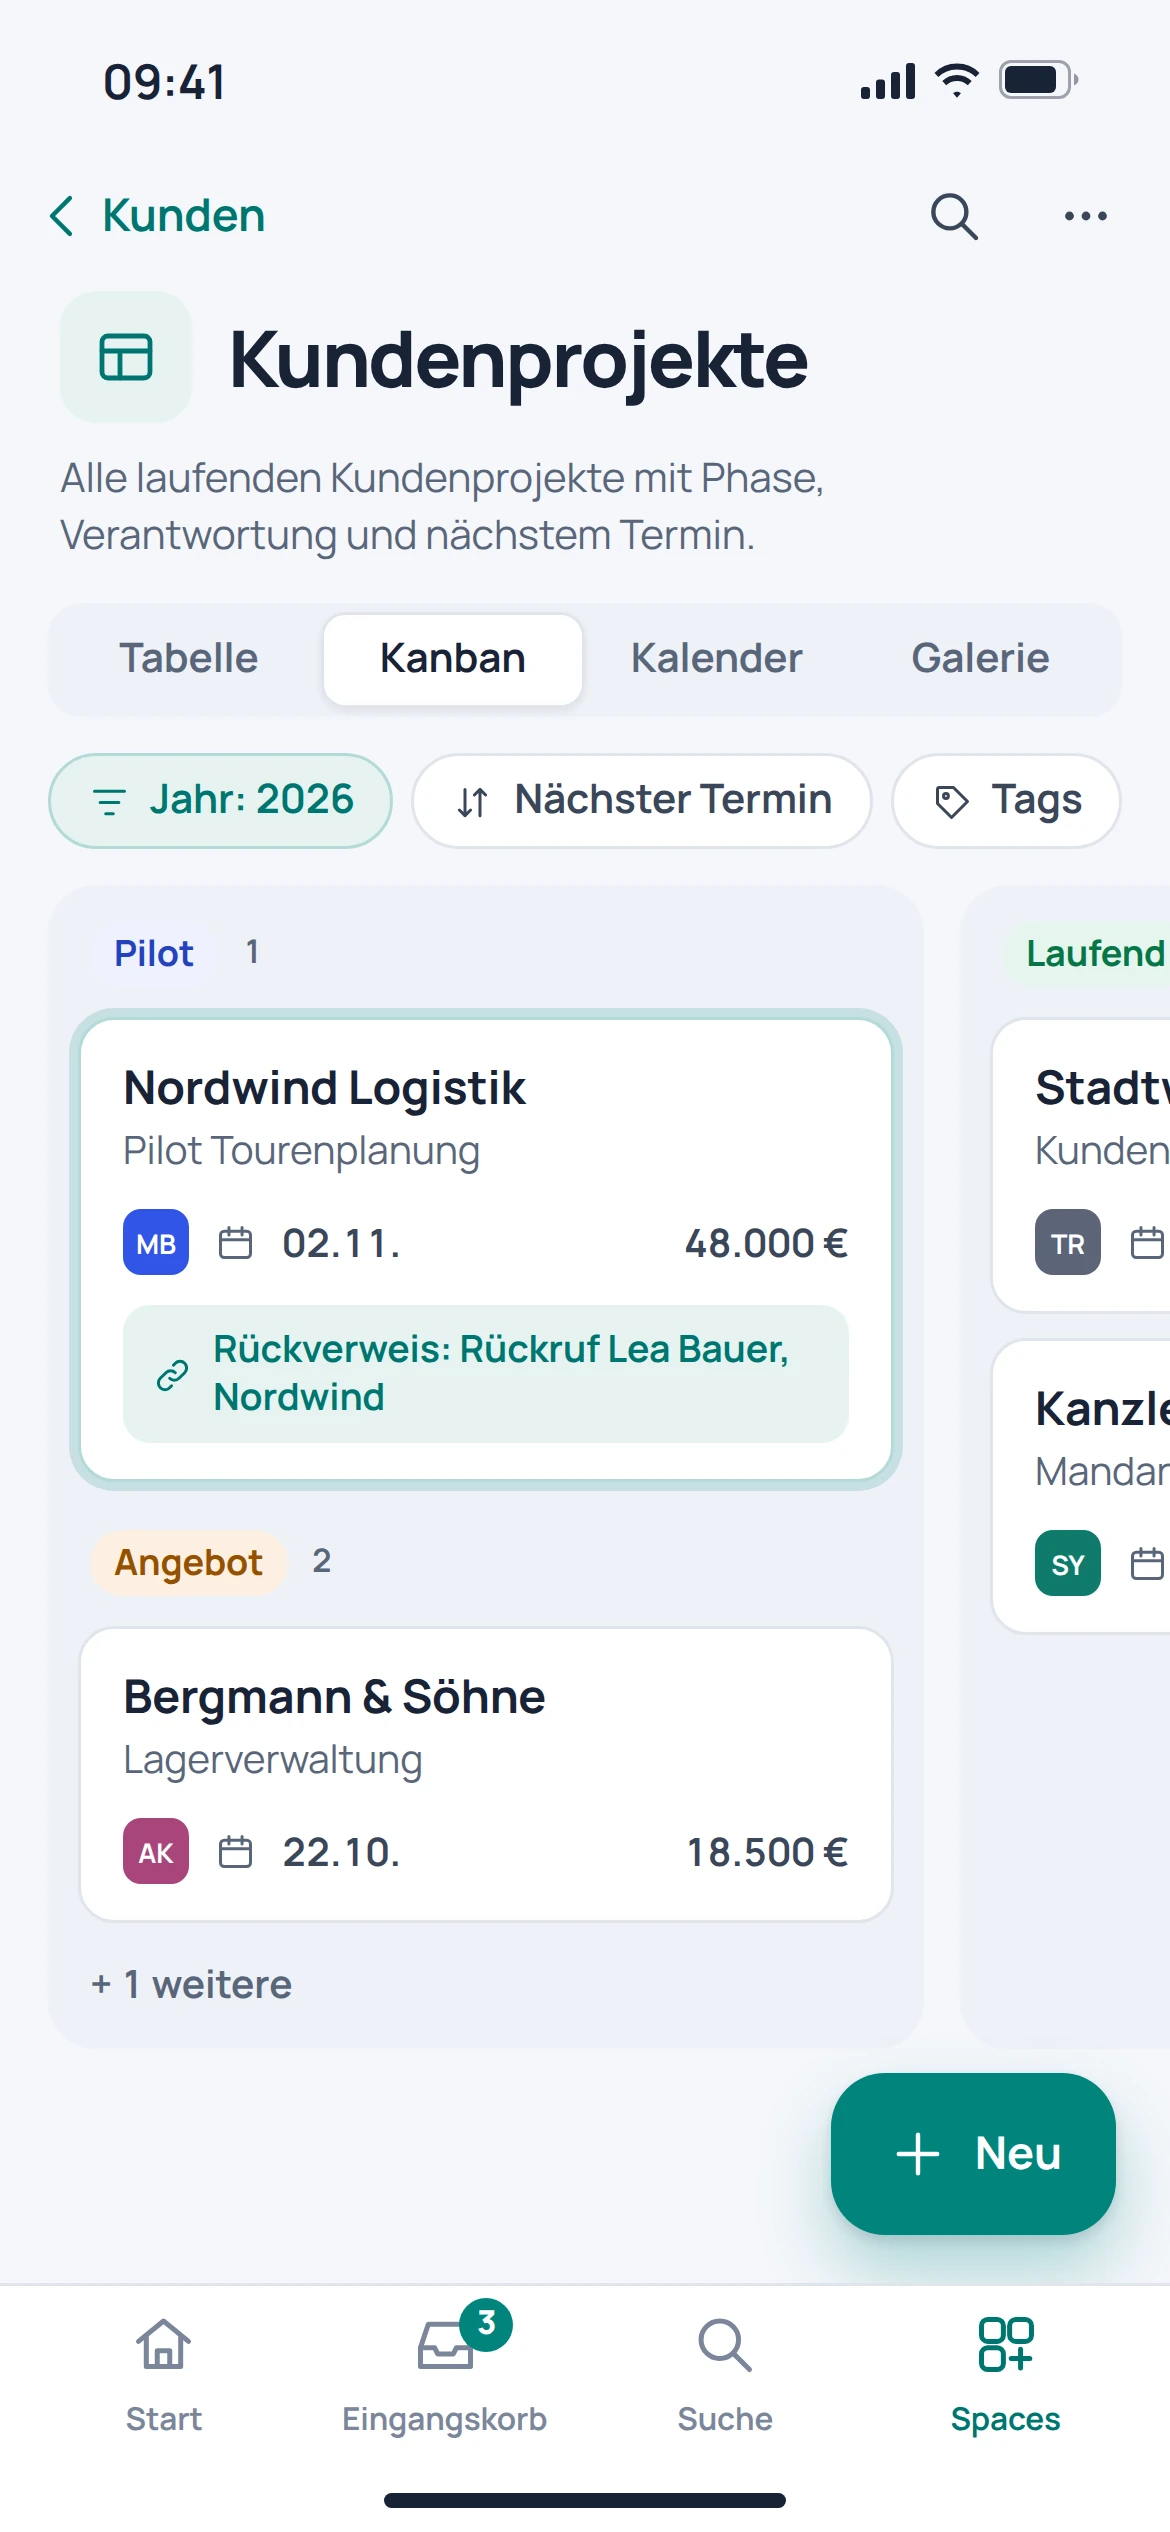Screen dimensions: 1170x2532
Task: Tap the TR avatar in Laufend column
Action: [1068, 1242]
